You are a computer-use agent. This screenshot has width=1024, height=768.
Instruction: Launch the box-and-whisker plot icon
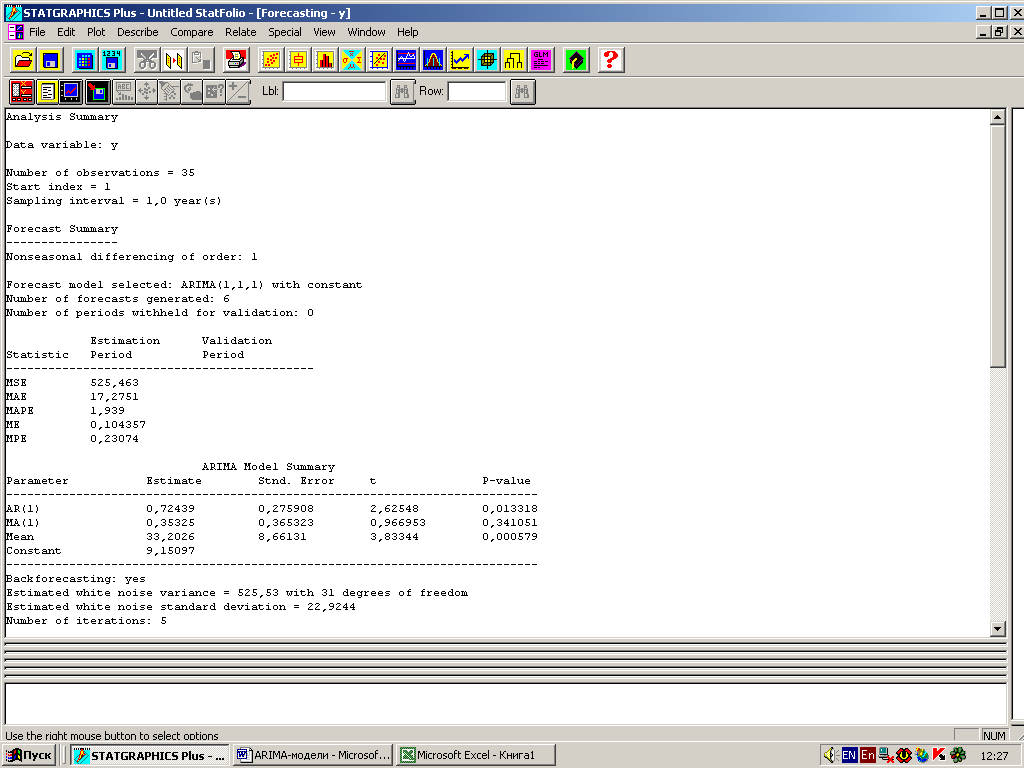pos(298,60)
